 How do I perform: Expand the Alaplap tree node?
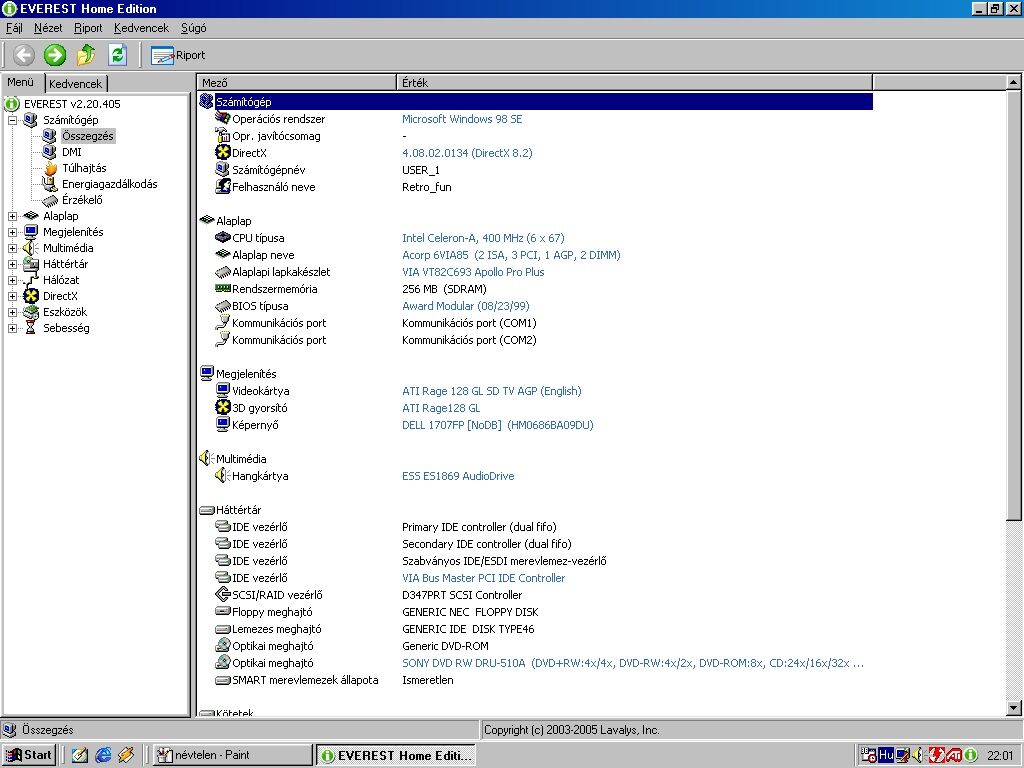[x=12, y=216]
